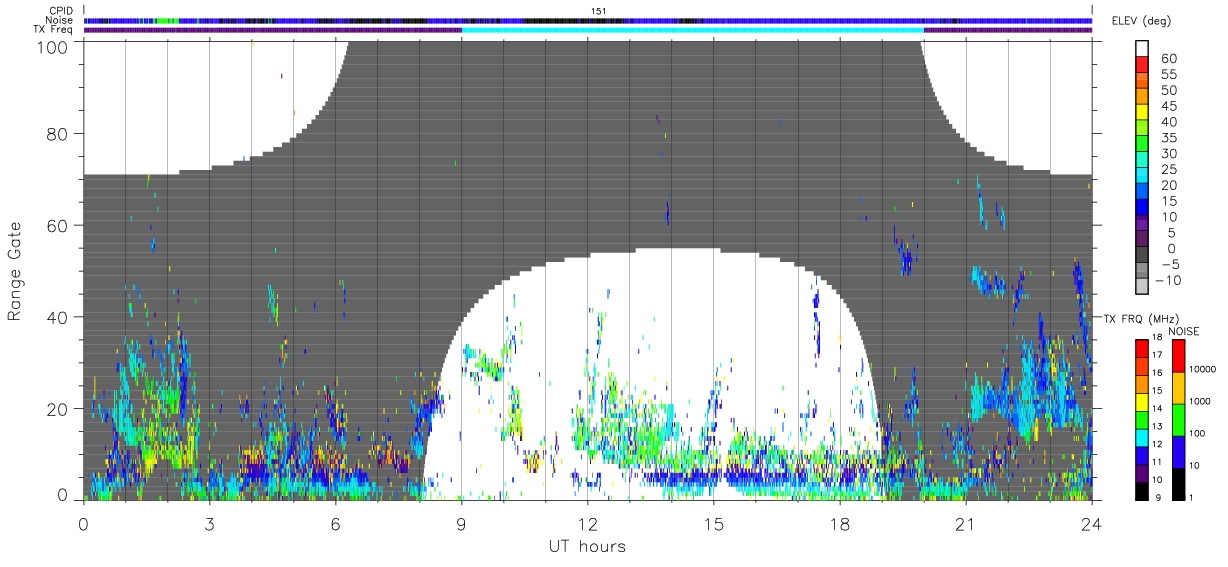Click the Range Gate axis title
The image size is (1228, 567).
click(x=16, y=271)
